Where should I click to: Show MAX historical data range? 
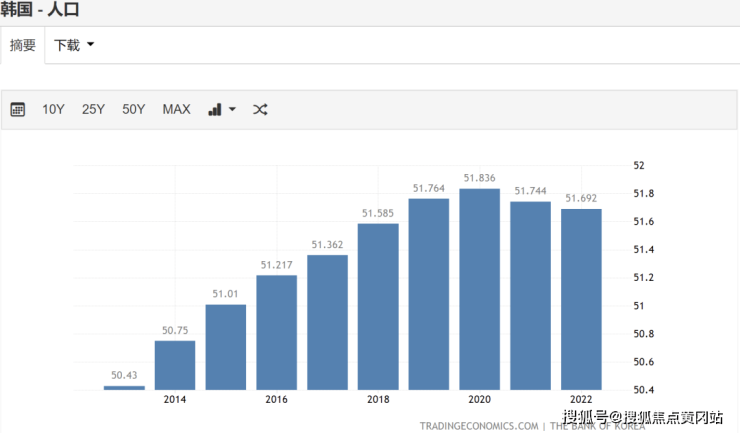(x=176, y=109)
